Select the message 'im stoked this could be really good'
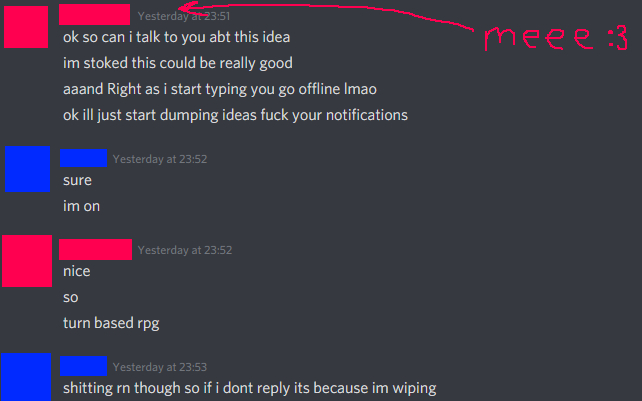642x401 pixels. [x=178, y=63]
